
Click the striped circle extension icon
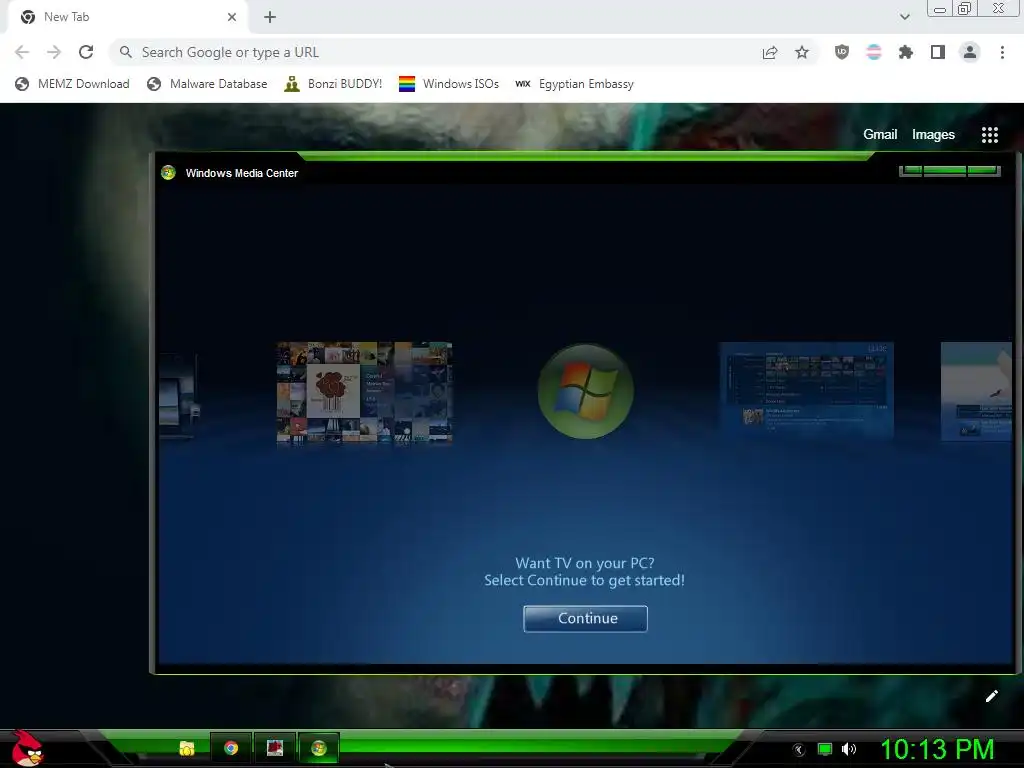pyautogui.click(x=874, y=52)
